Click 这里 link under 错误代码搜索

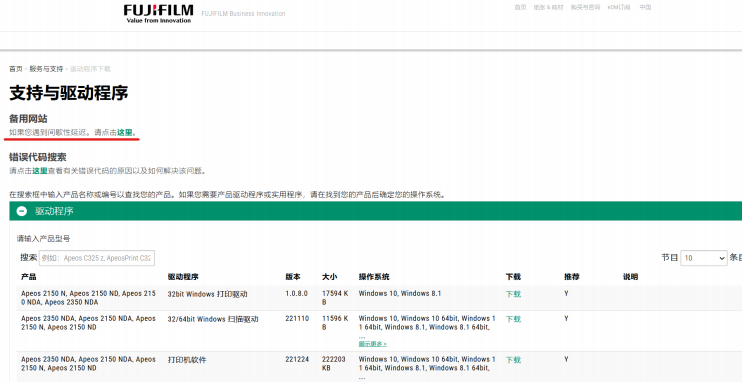[x=40, y=171]
